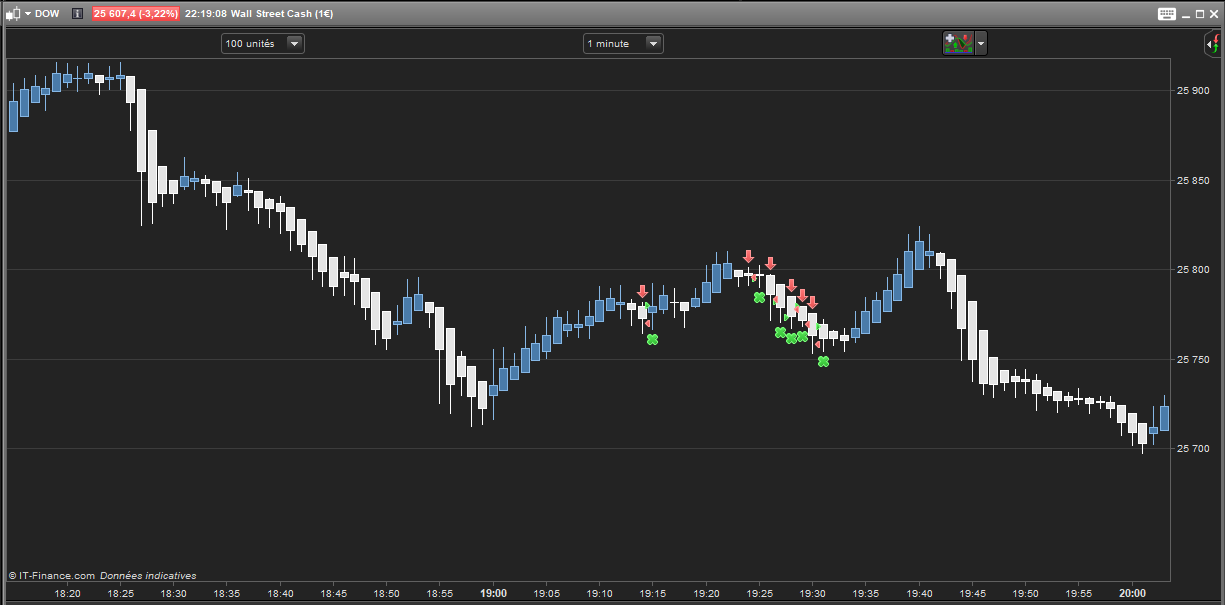Click the 19:30 time axis label
The image size is (1225, 605).
point(812,593)
